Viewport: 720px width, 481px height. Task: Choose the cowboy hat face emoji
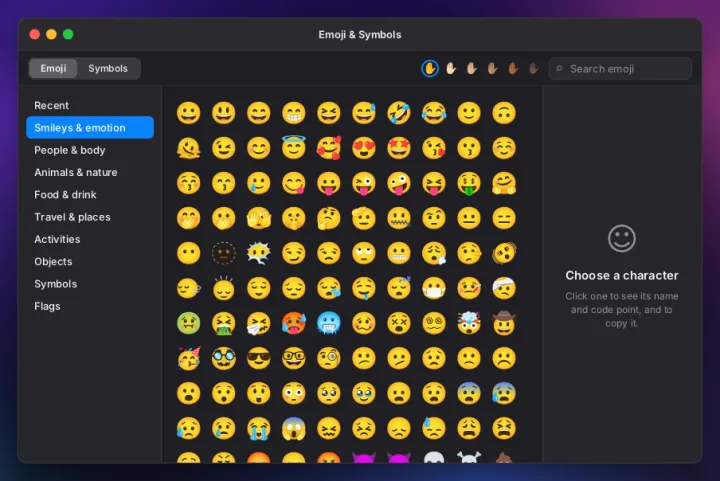[504, 323]
